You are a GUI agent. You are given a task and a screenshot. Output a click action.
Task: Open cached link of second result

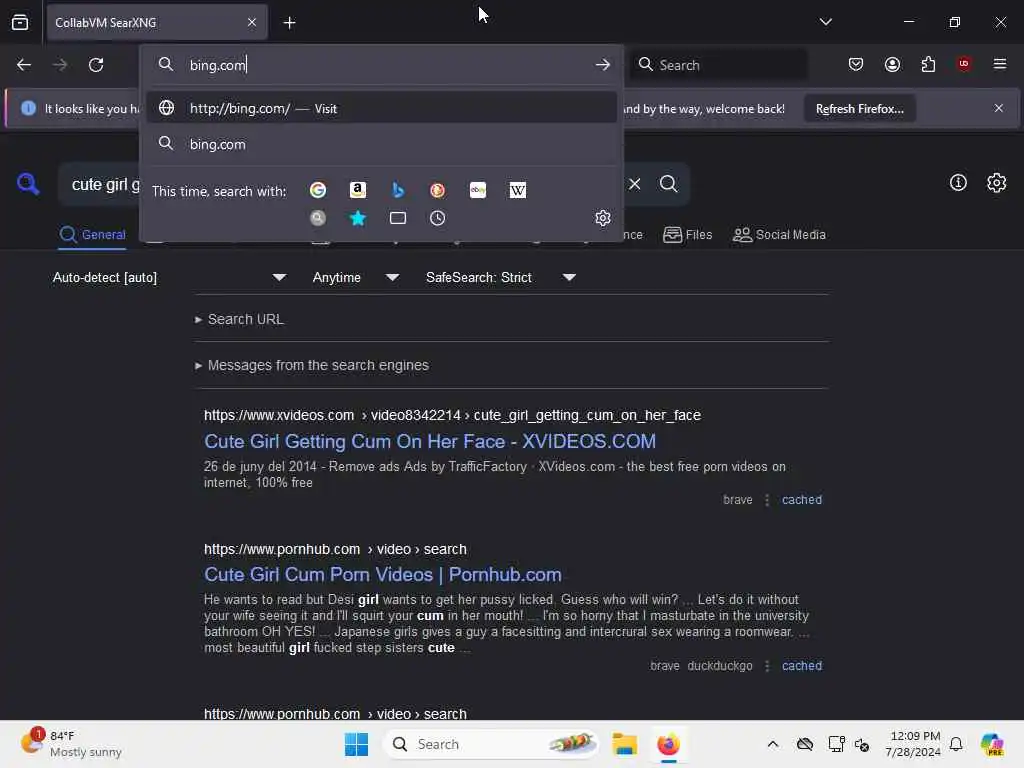pyautogui.click(x=801, y=666)
